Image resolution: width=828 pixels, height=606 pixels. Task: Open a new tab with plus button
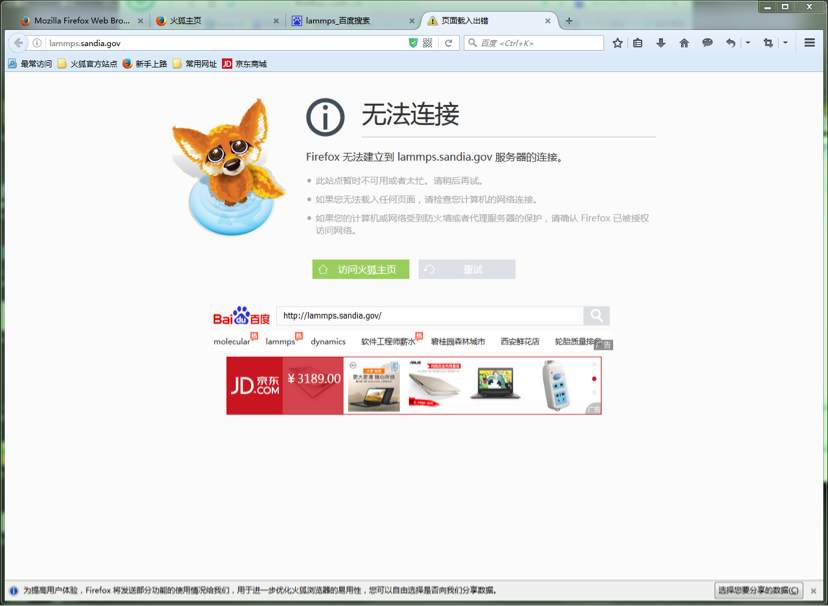pyautogui.click(x=569, y=21)
